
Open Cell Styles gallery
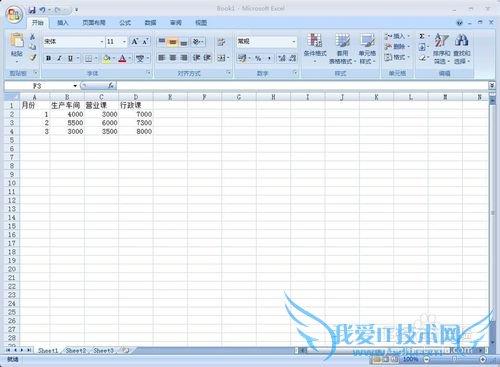click(x=367, y=49)
